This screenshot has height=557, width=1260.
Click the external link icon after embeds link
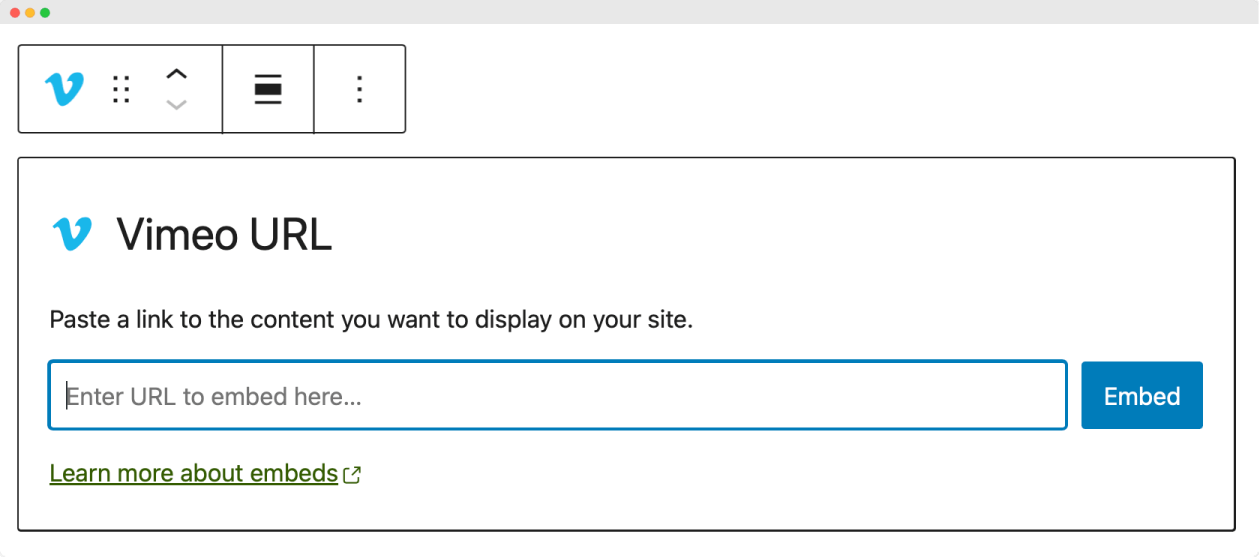tap(352, 475)
